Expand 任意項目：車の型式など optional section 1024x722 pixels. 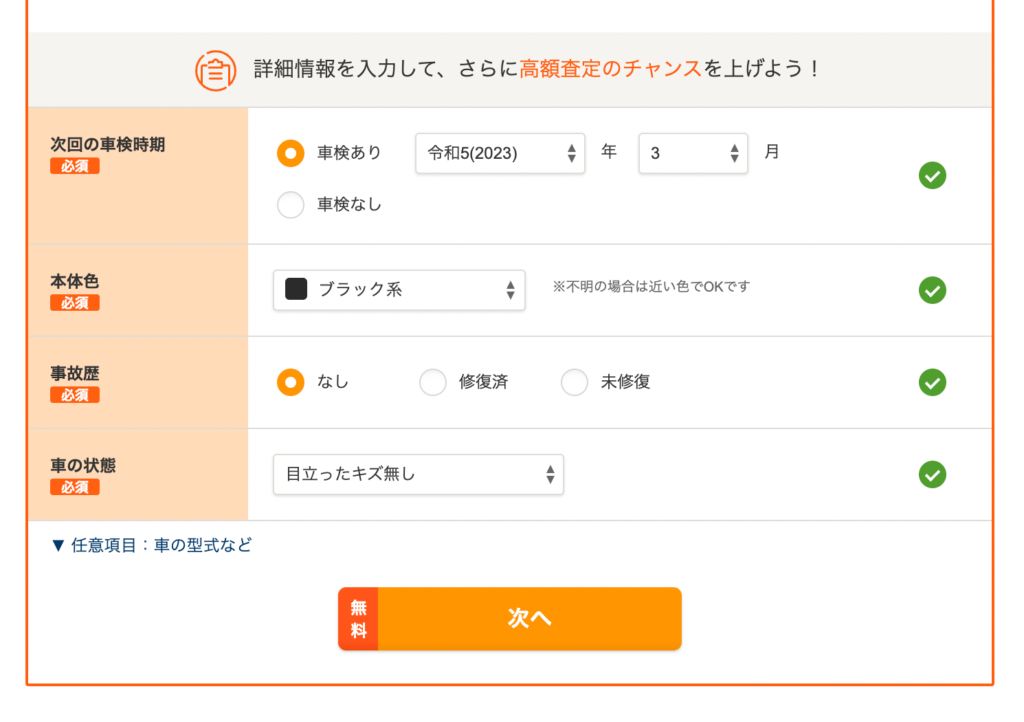point(152,545)
